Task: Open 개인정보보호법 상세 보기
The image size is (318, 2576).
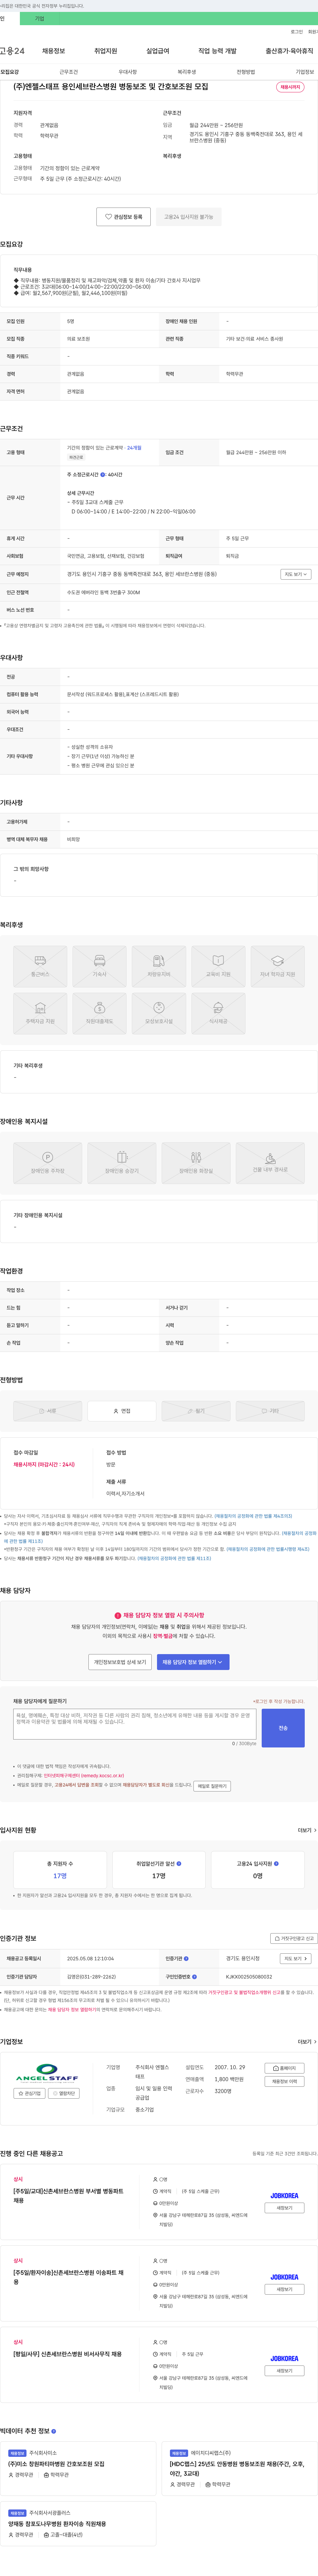Action: (120, 1662)
